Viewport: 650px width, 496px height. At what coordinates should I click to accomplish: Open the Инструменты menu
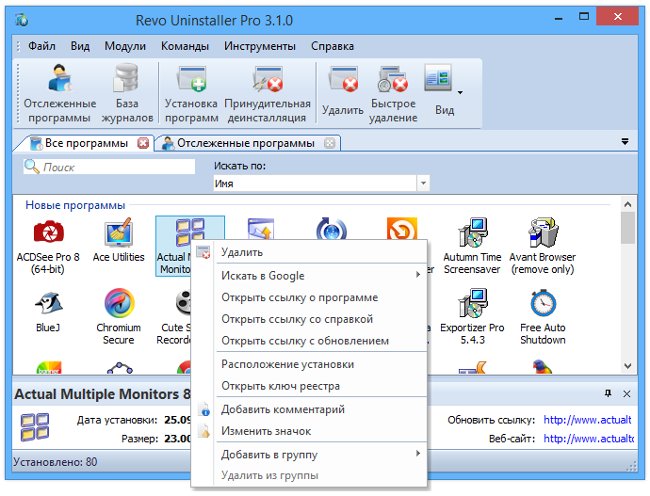(x=260, y=46)
